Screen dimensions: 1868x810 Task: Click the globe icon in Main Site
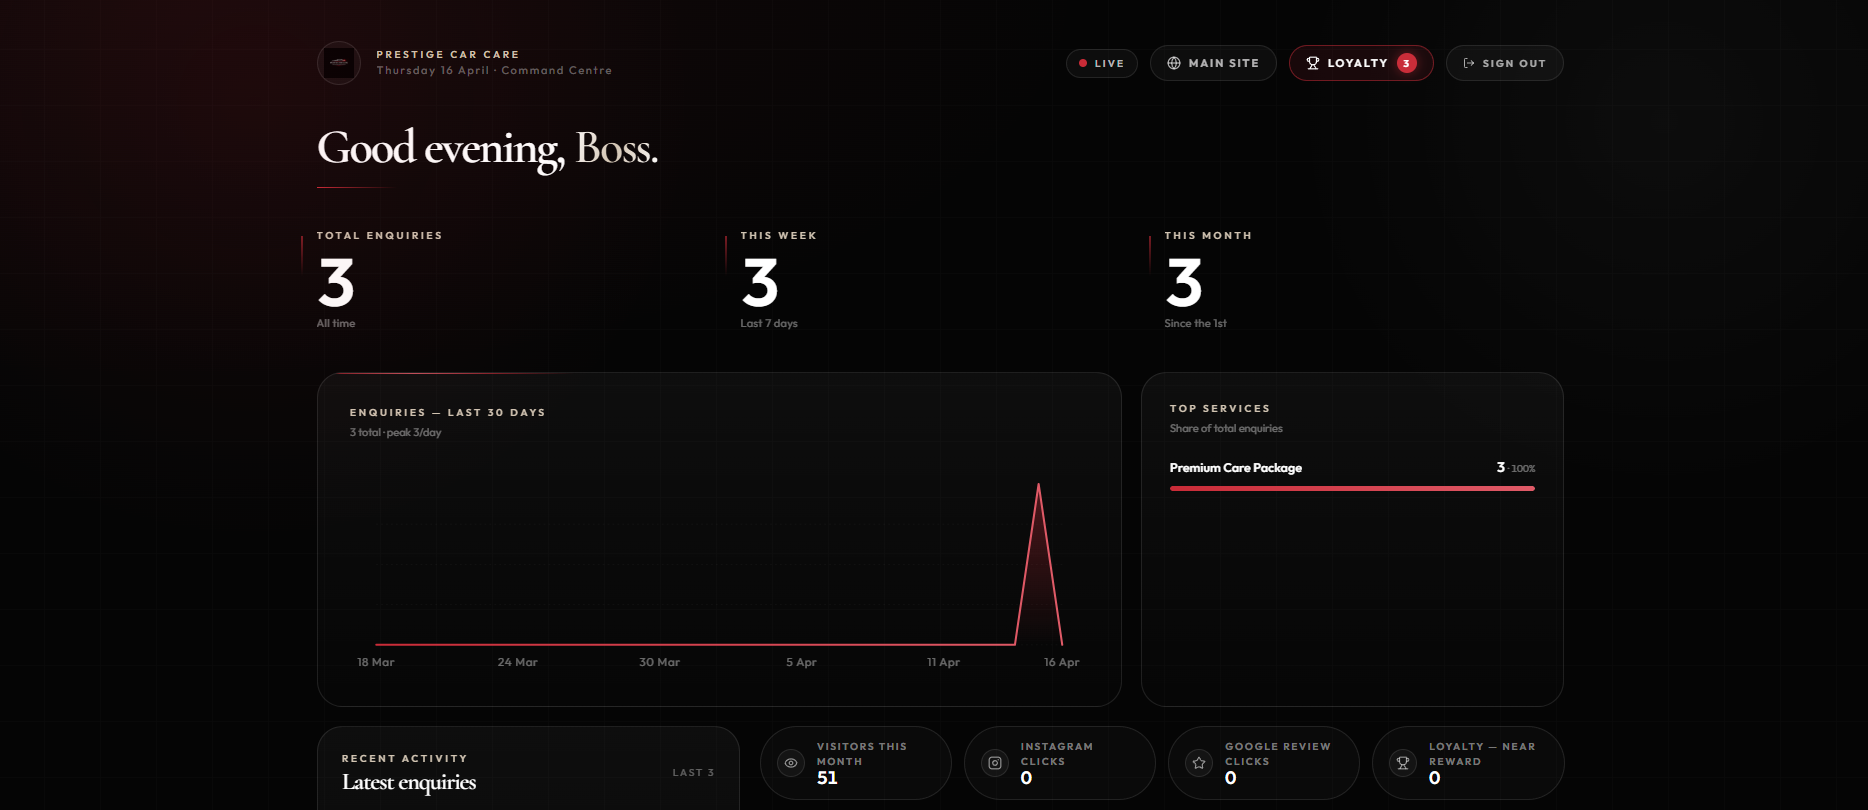point(1174,63)
